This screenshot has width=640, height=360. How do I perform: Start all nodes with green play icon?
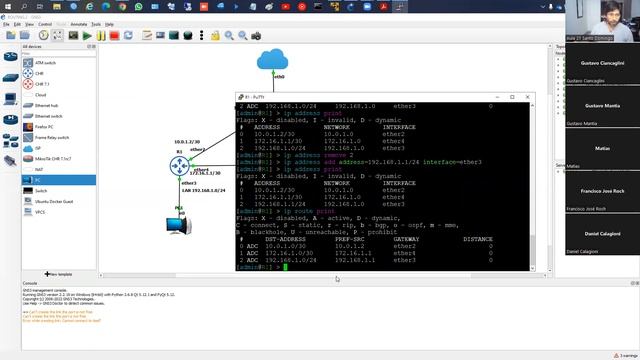click(x=87, y=36)
